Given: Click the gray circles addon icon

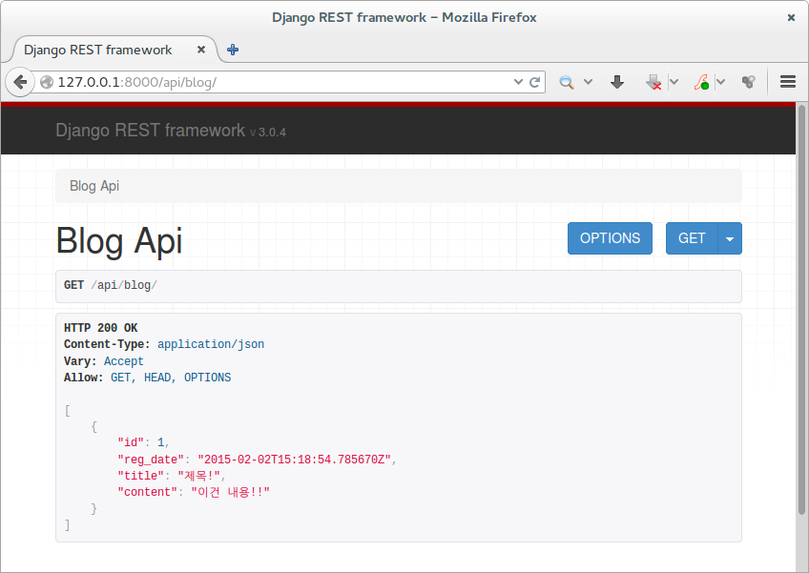Looking at the screenshot, I should pyautogui.click(x=748, y=82).
